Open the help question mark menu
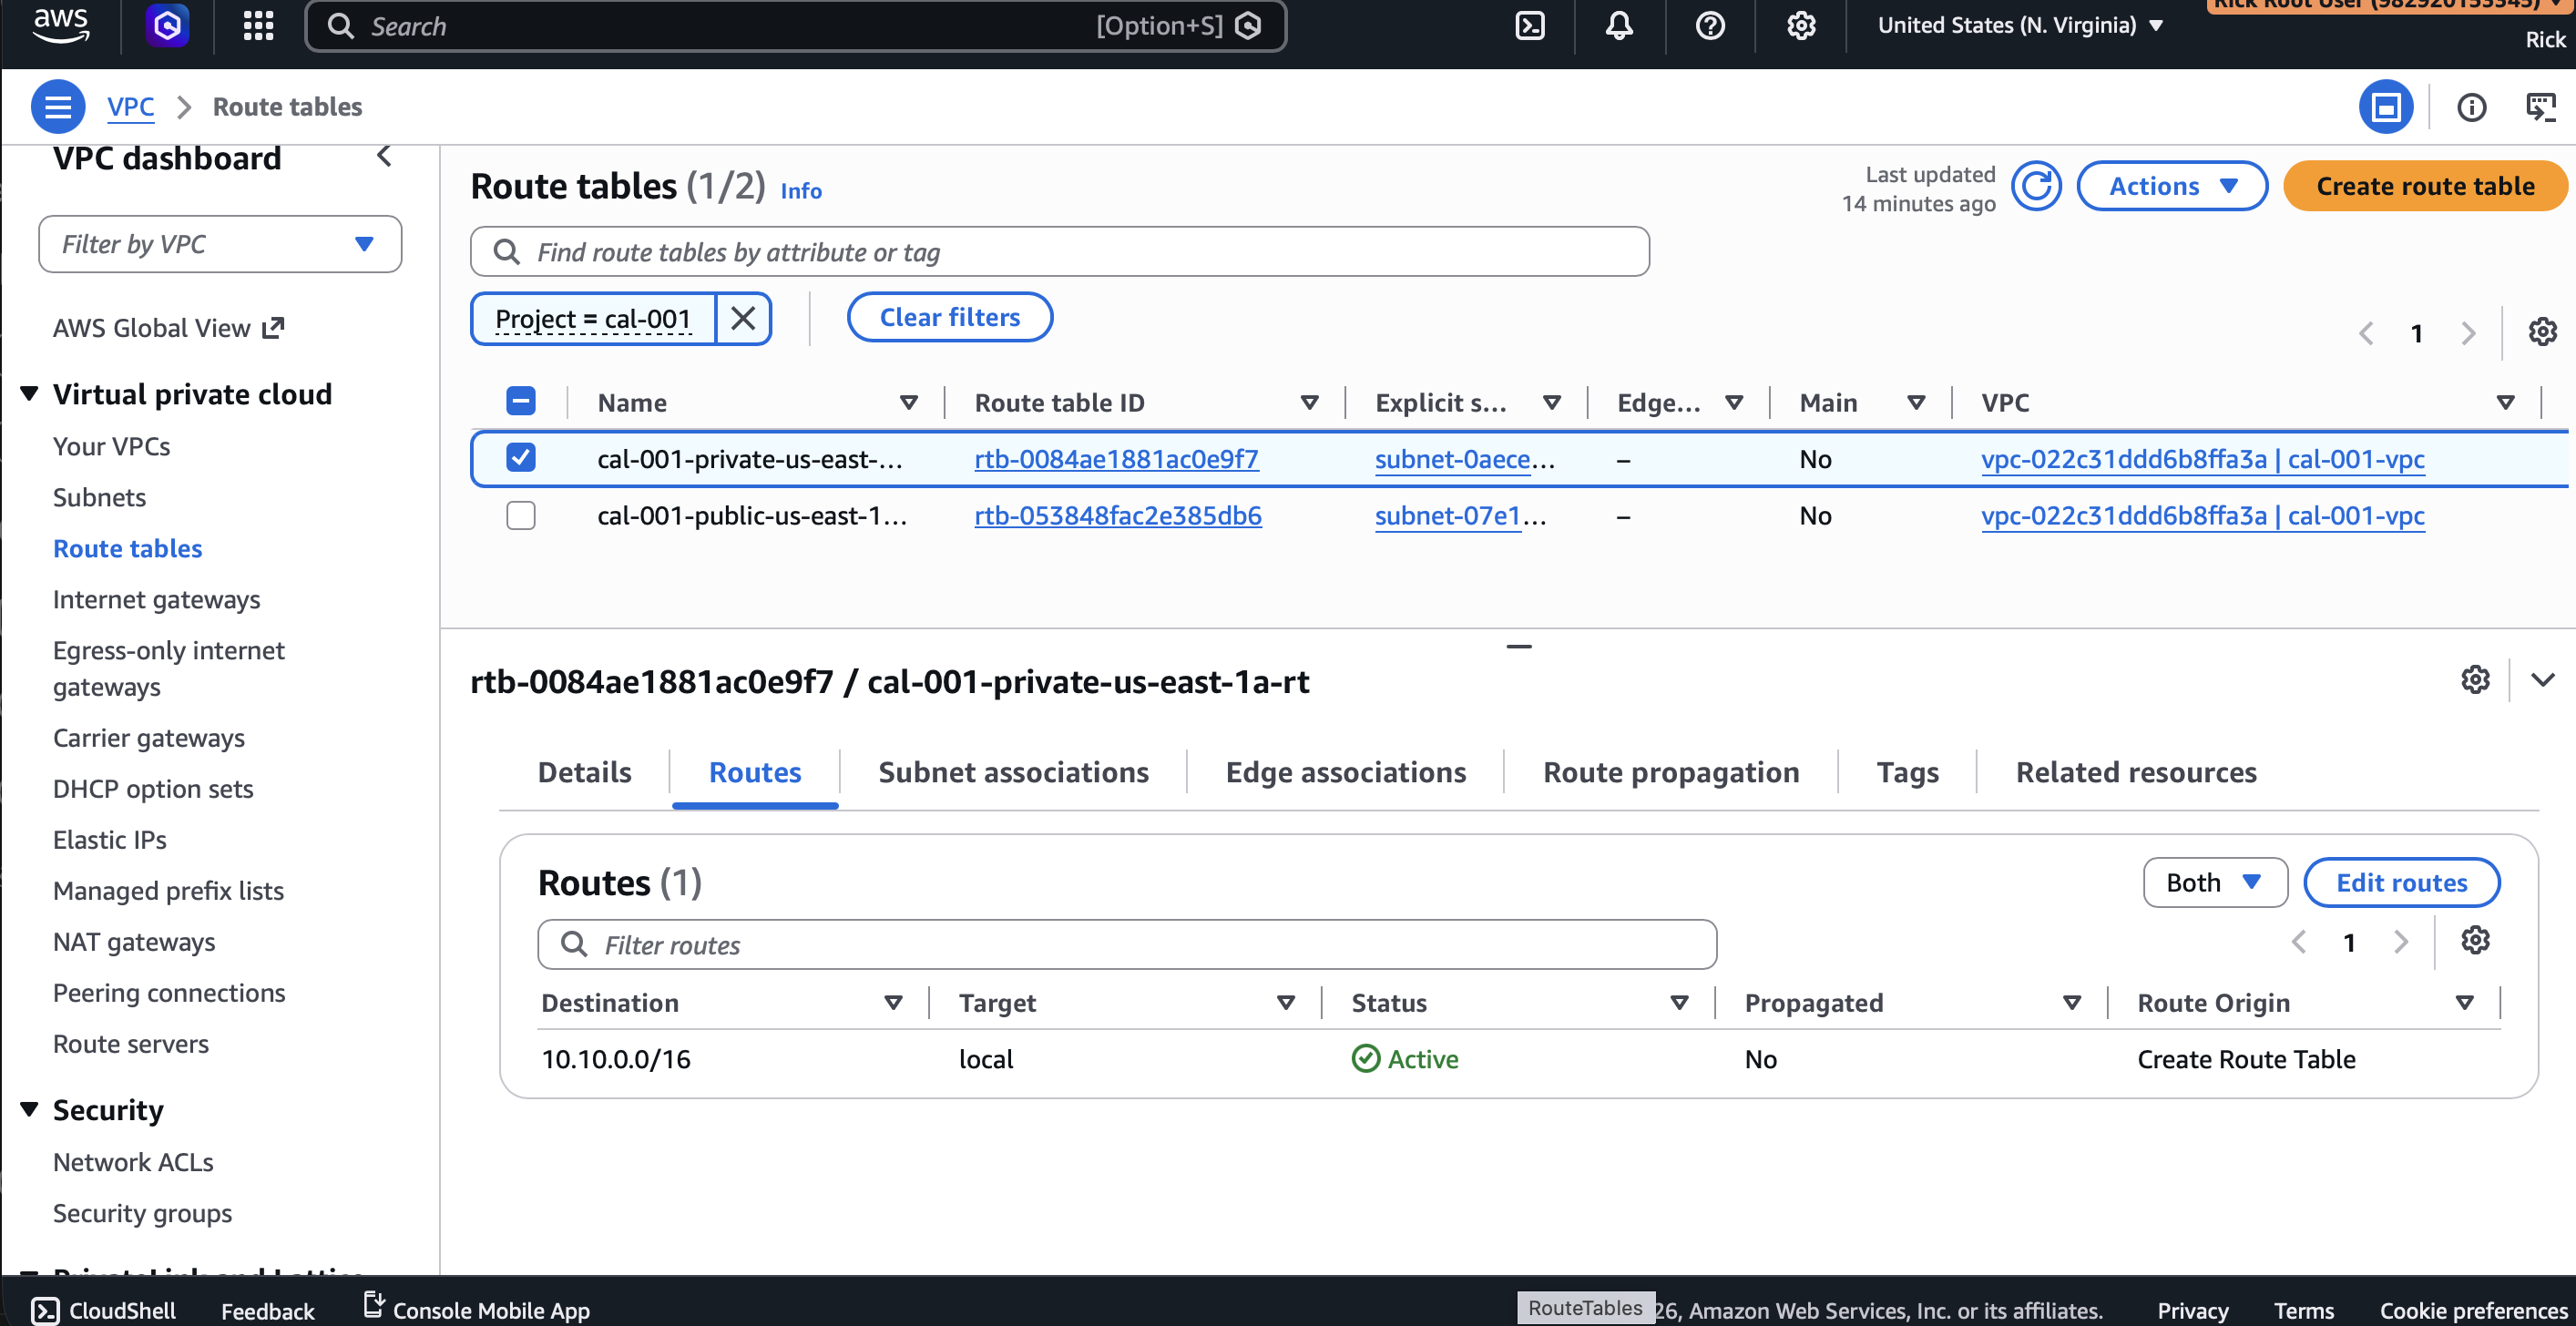 pos(1710,25)
